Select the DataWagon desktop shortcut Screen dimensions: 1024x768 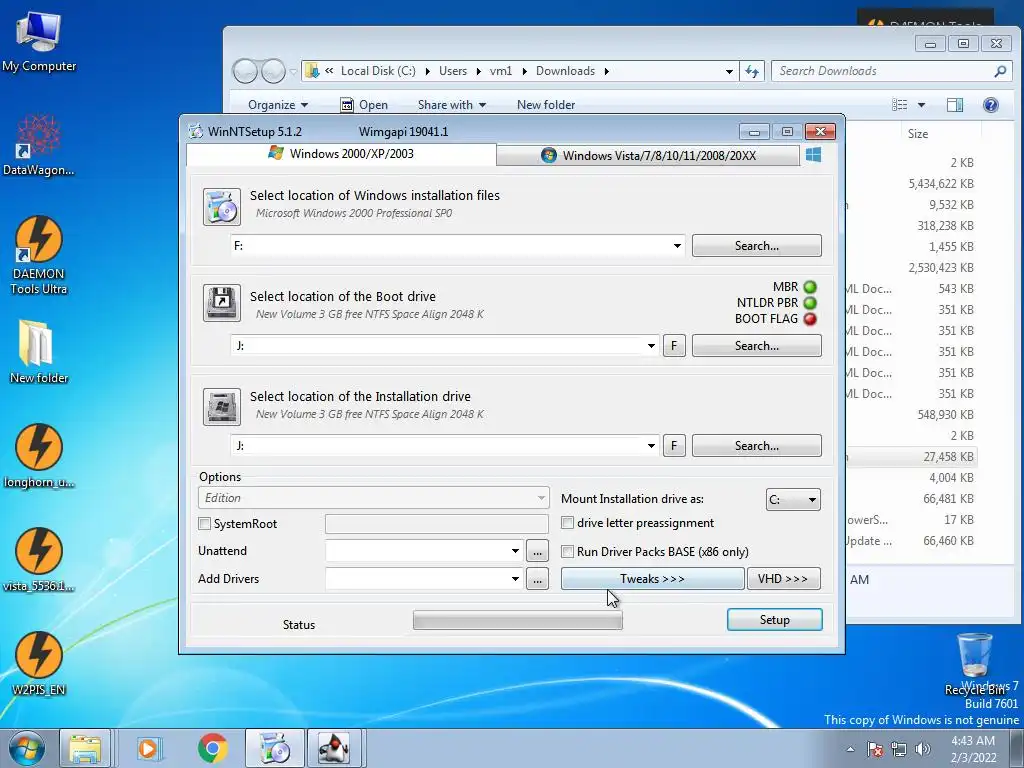[39, 145]
